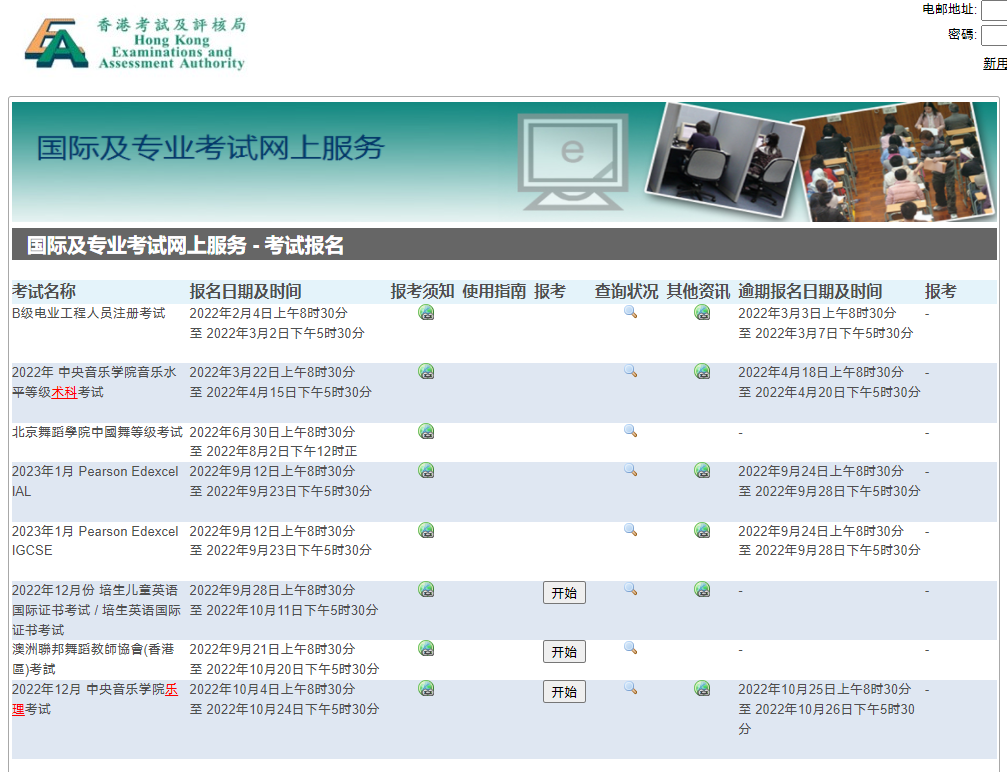Click 开始 button for 澳洲聯邦舞蹈教師協會考試

(x=564, y=651)
